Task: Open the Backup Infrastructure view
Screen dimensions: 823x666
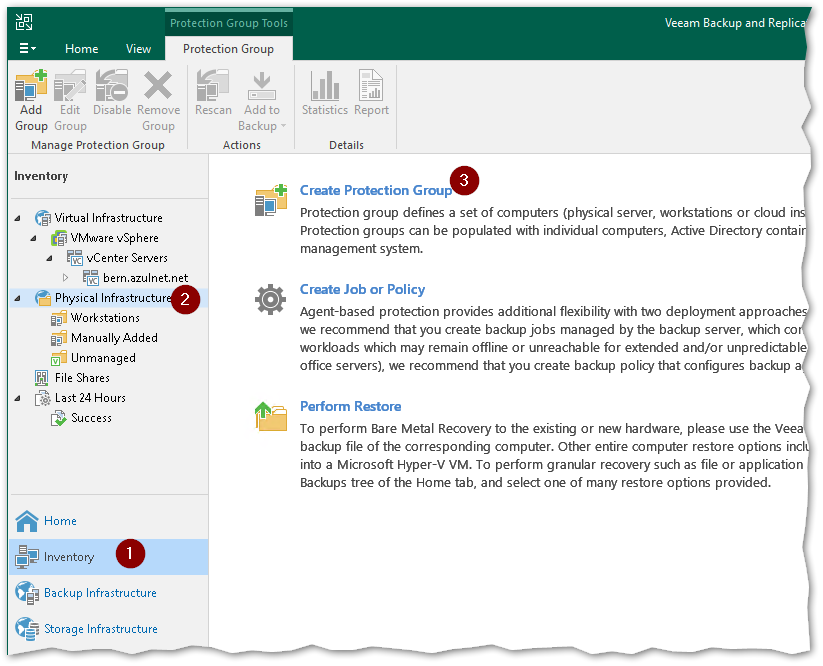Action: (x=100, y=593)
